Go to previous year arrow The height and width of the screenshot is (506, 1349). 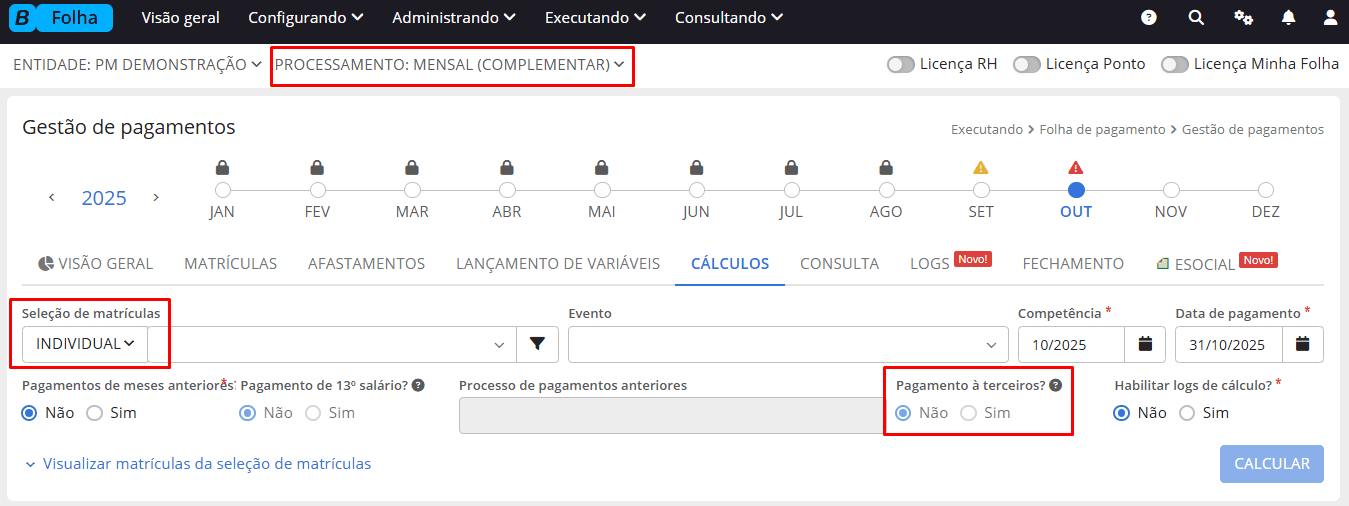pyautogui.click(x=51, y=197)
